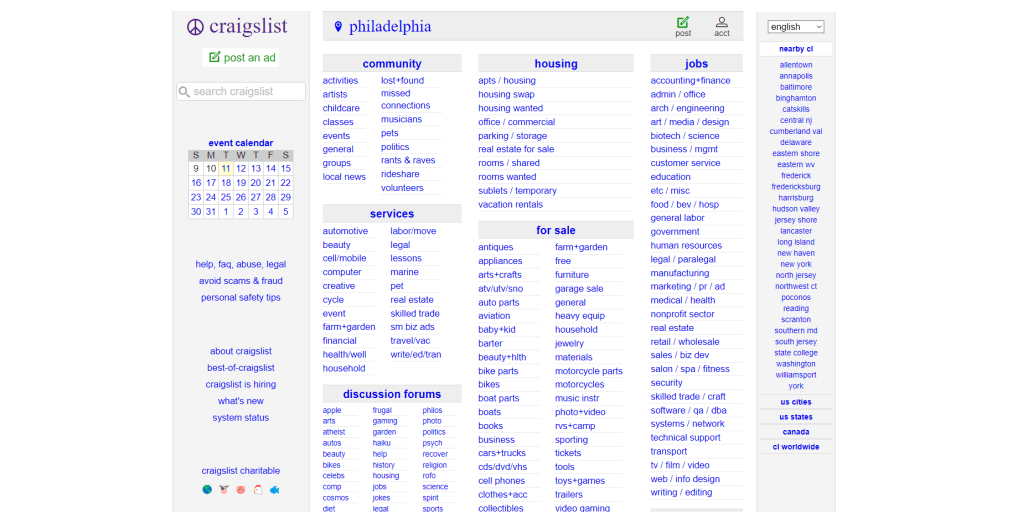Expand the us cities section

[x=796, y=402]
